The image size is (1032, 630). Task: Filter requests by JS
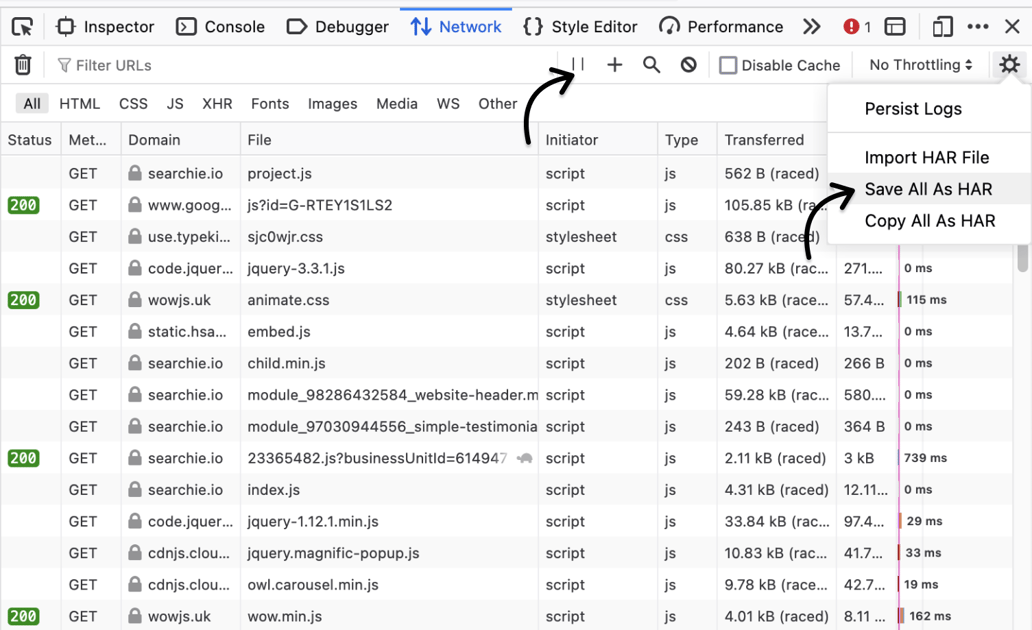coord(174,103)
